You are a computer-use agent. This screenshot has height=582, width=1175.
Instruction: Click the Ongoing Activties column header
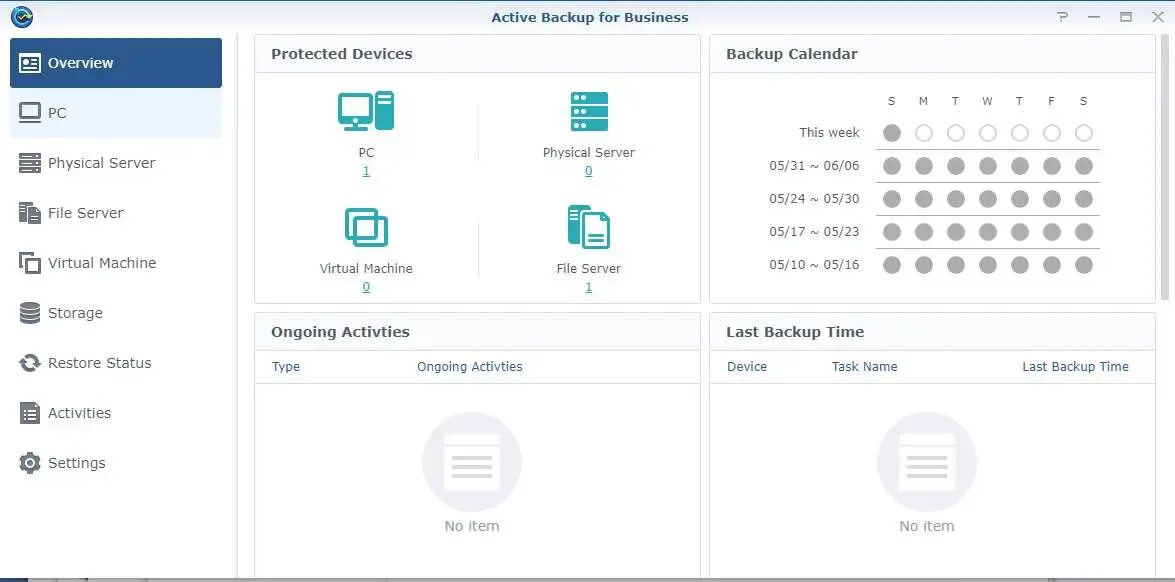(470, 367)
